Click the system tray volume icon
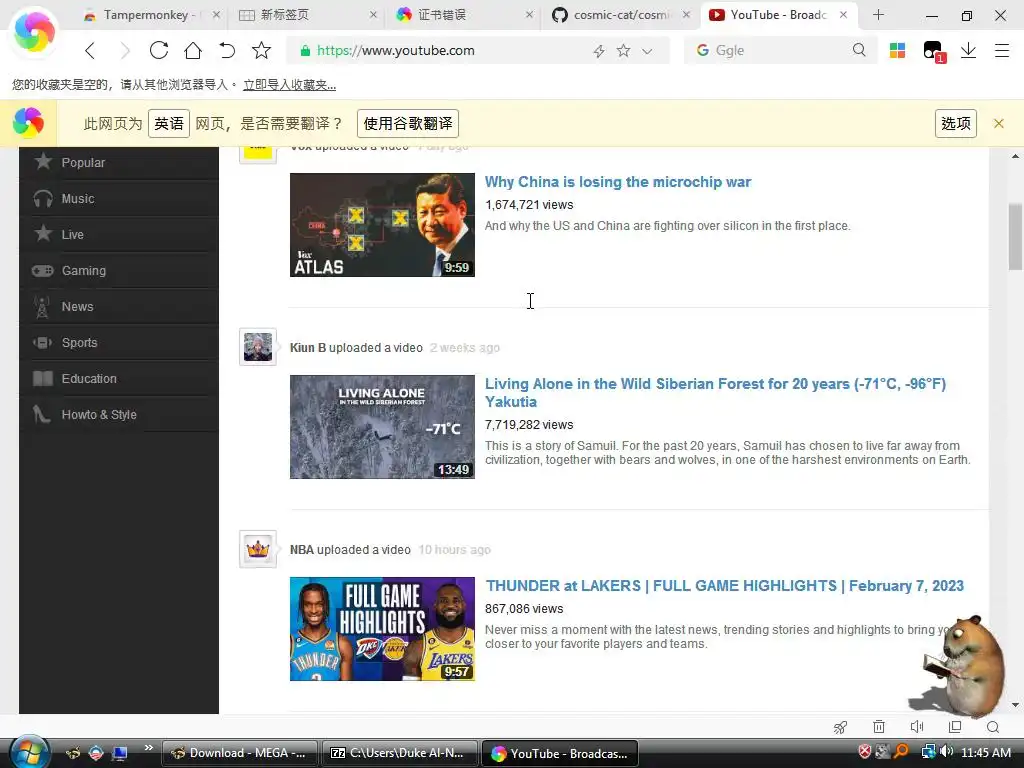 [x=946, y=752]
